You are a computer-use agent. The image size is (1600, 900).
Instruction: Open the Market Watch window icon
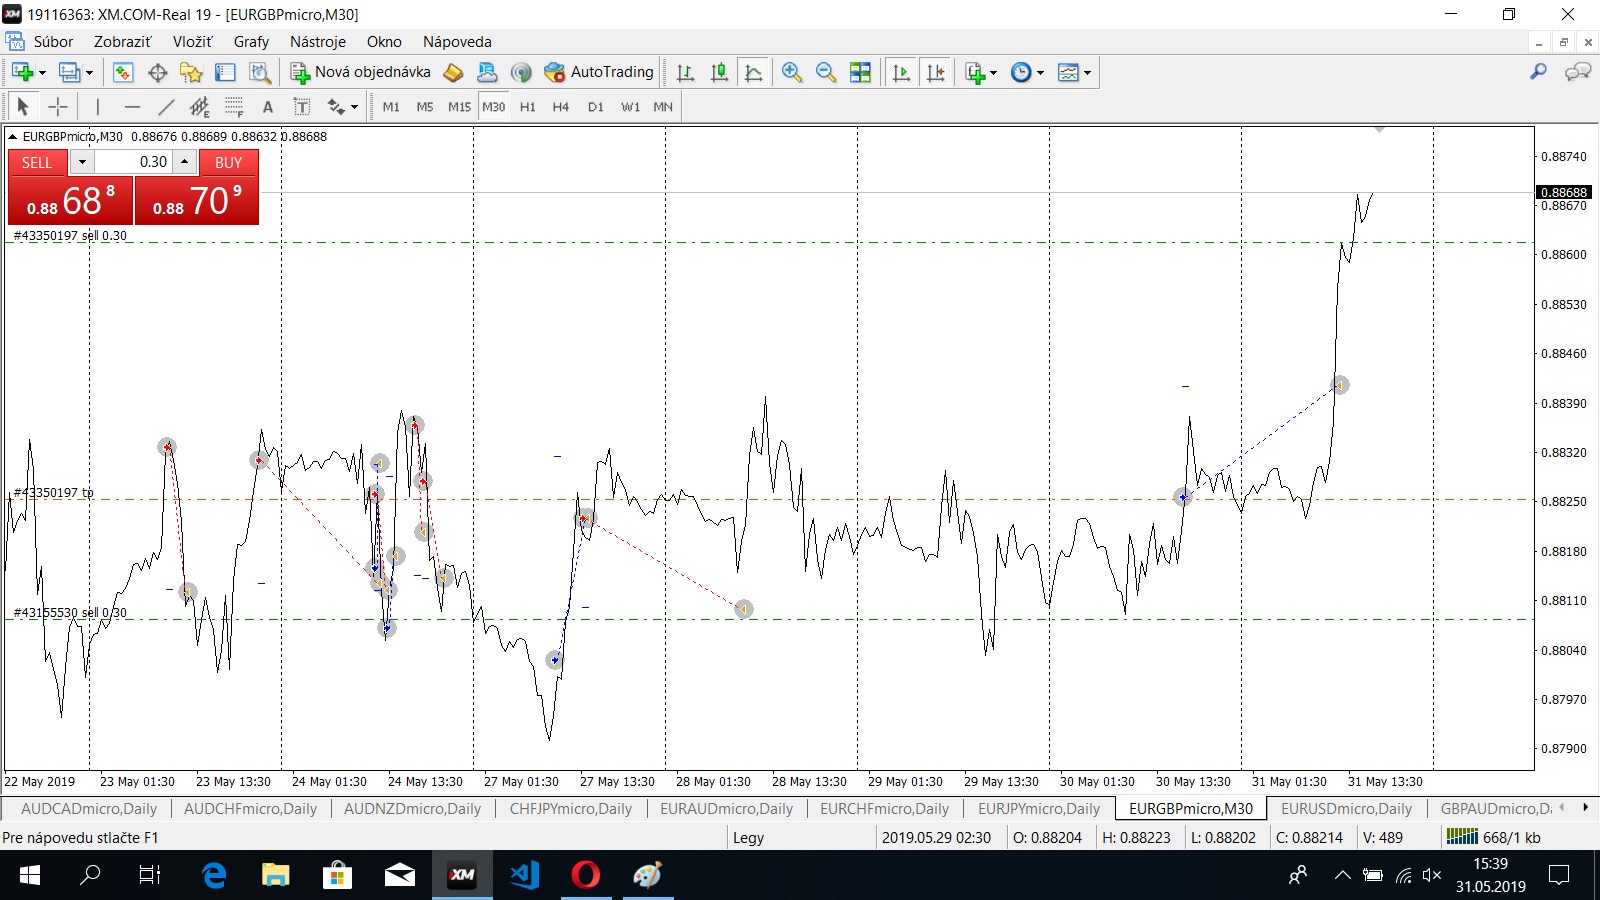click(123, 72)
